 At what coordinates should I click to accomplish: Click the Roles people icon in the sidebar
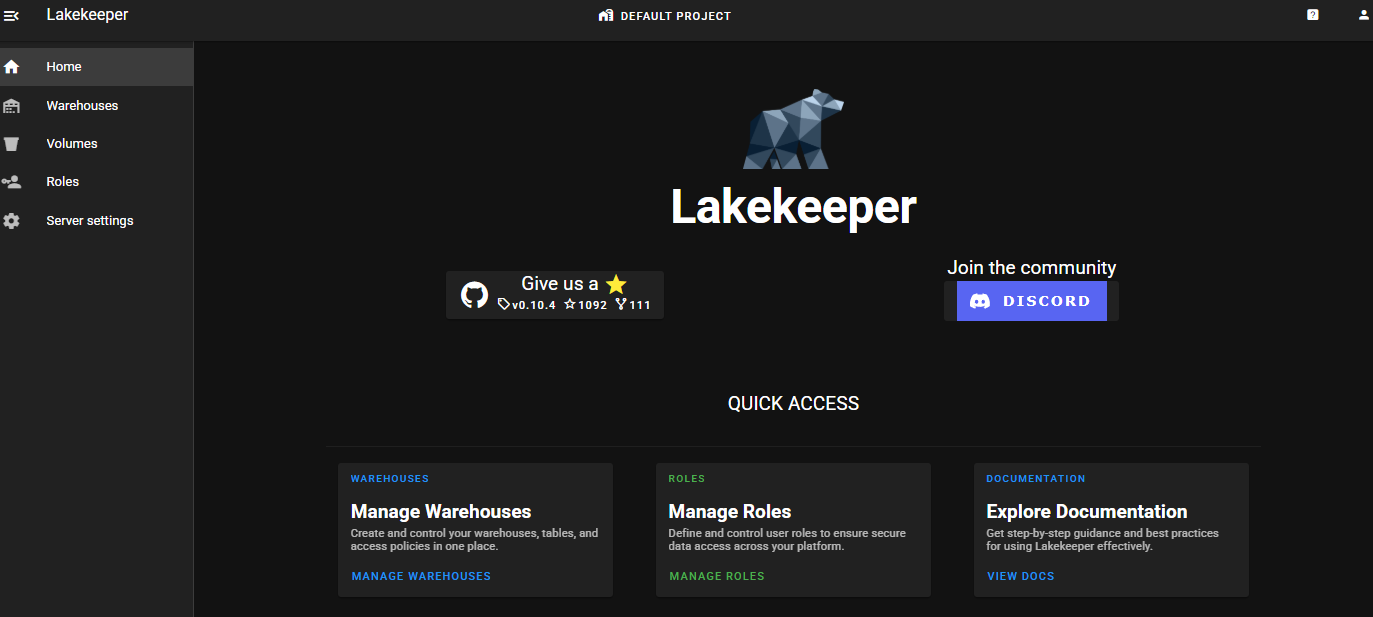pyautogui.click(x=12, y=182)
